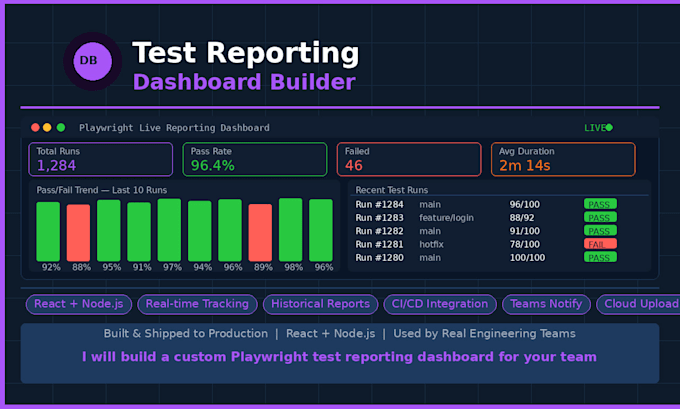Click the 94% trend bar
Image resolution: width=680 pixels, height=409 pixels.
coord(199,231)
